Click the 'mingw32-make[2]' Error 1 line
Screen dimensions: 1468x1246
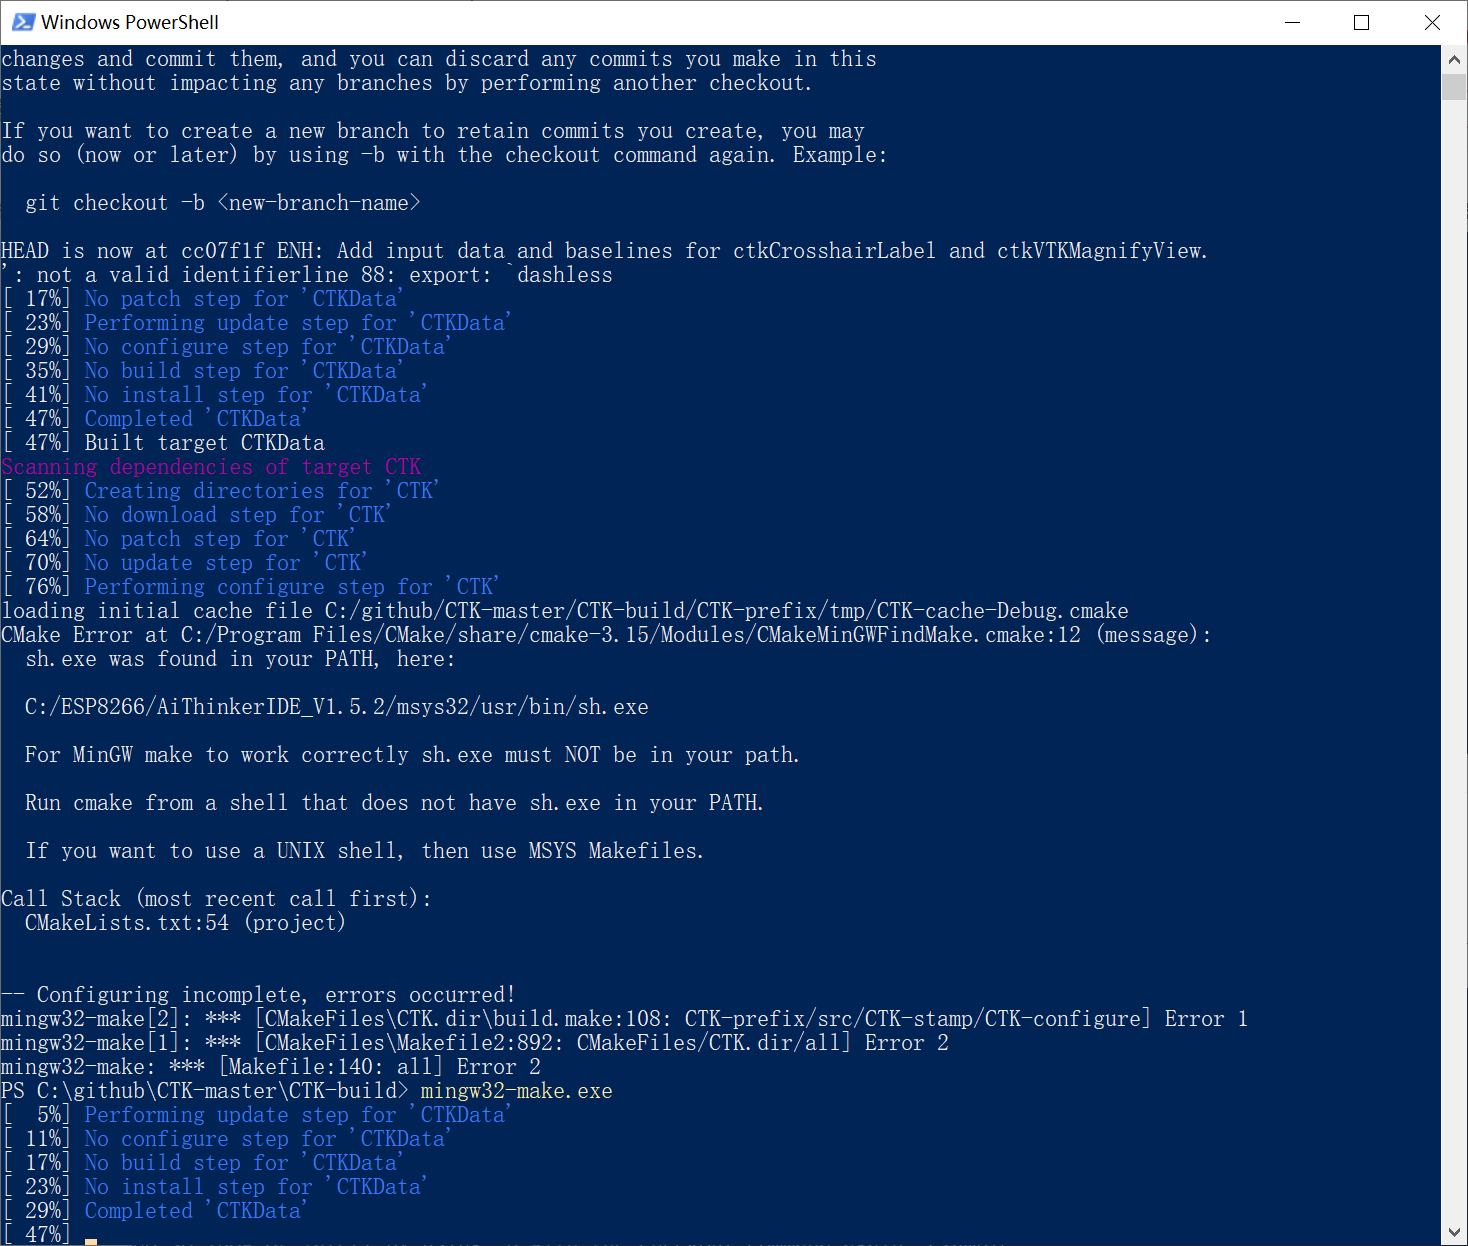coord(624,1019)
